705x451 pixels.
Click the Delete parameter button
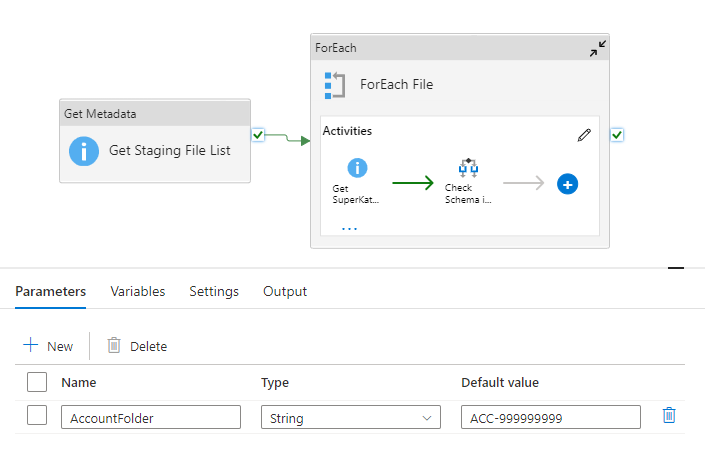137,346
